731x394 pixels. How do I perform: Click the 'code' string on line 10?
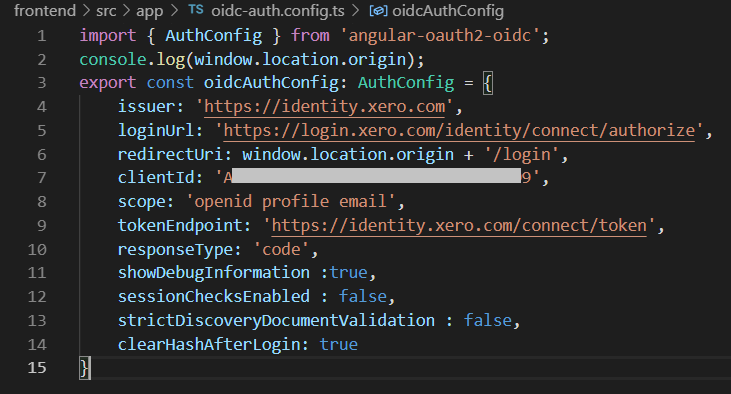click(x=281, y=249)
